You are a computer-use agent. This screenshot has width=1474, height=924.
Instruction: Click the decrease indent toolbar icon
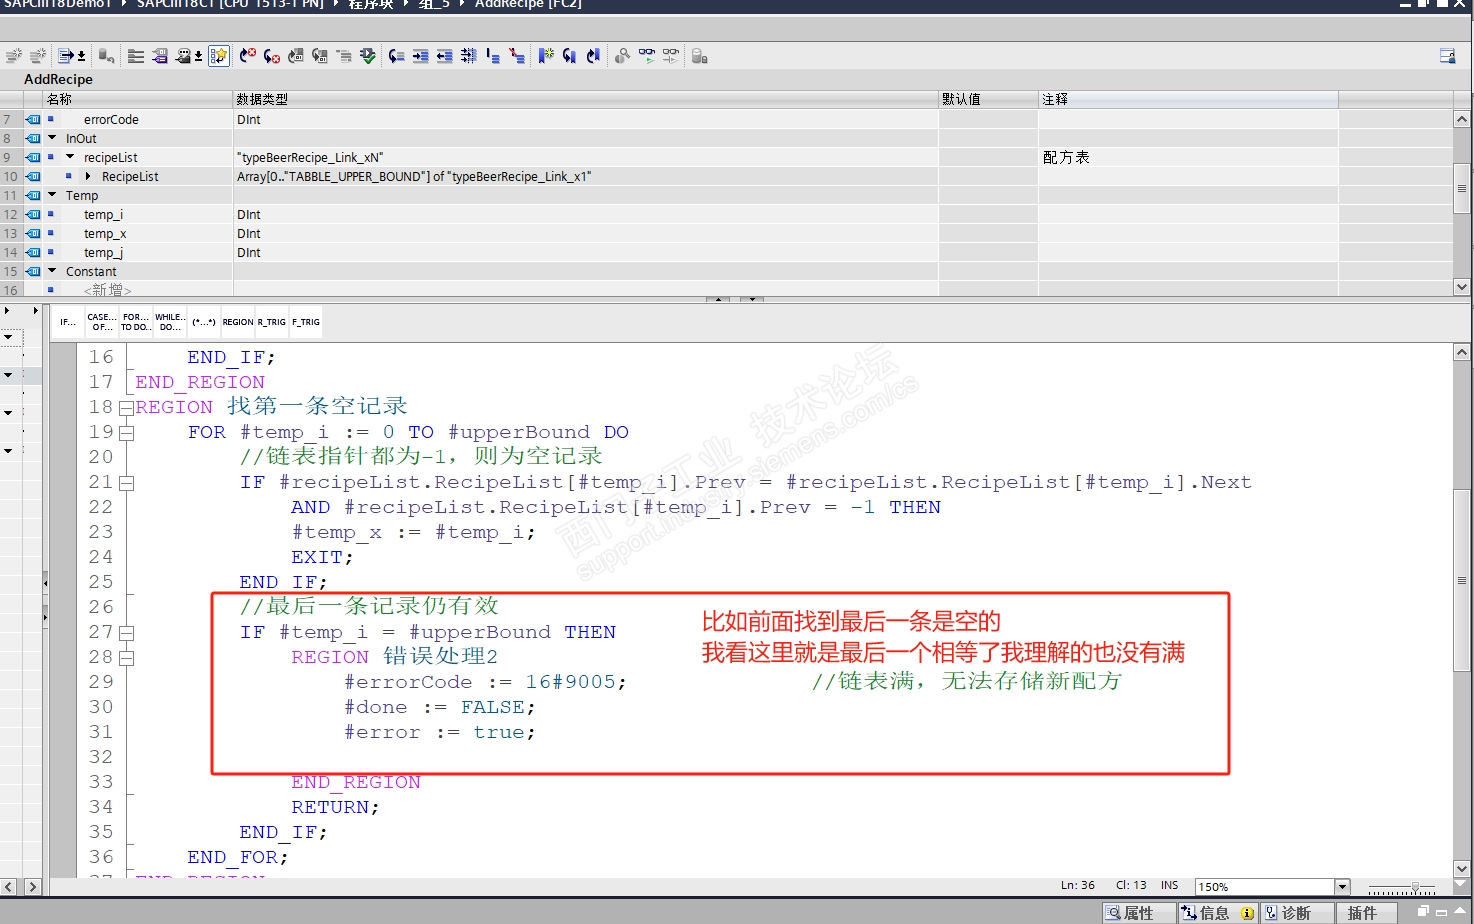(444, 56)
